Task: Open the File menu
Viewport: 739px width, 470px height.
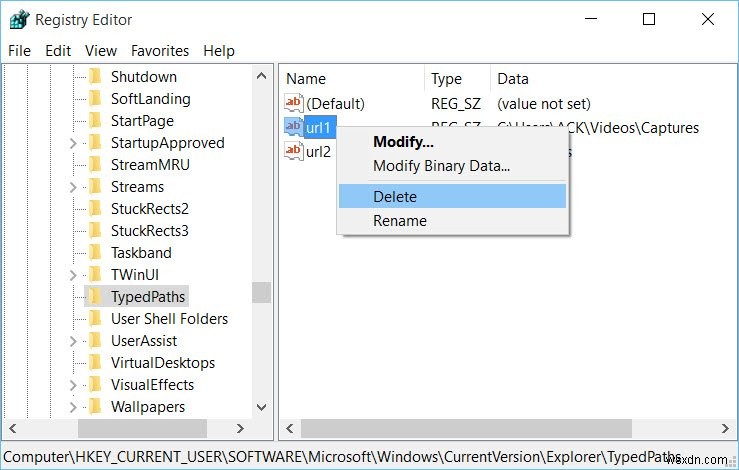Action: coord(19,50)
